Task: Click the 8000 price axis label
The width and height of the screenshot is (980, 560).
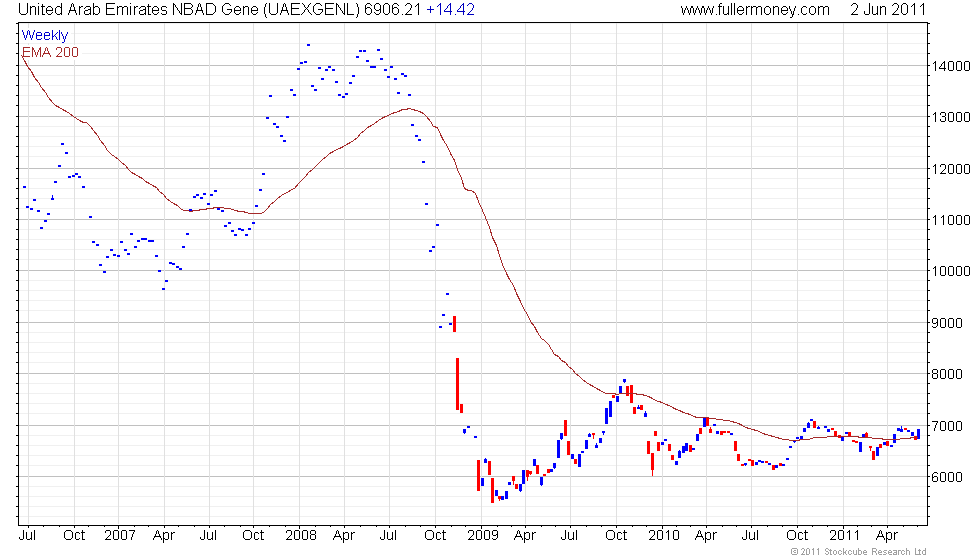Action: pos(946,374)
